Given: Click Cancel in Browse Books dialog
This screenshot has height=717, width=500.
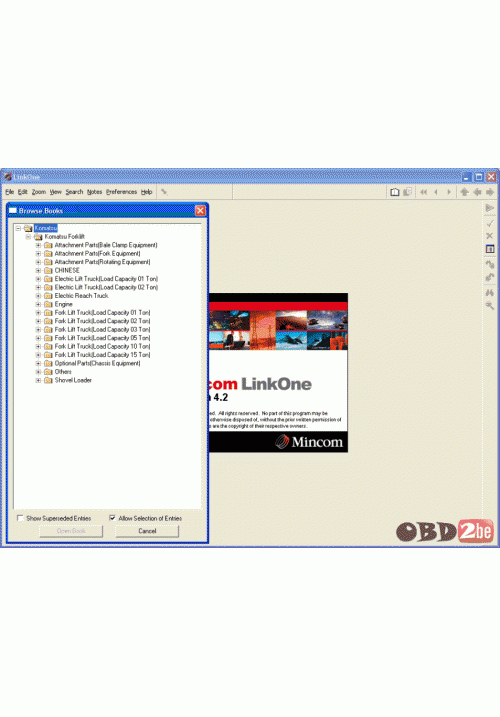Looking at the screenshot, I should [x=147, y=531].
